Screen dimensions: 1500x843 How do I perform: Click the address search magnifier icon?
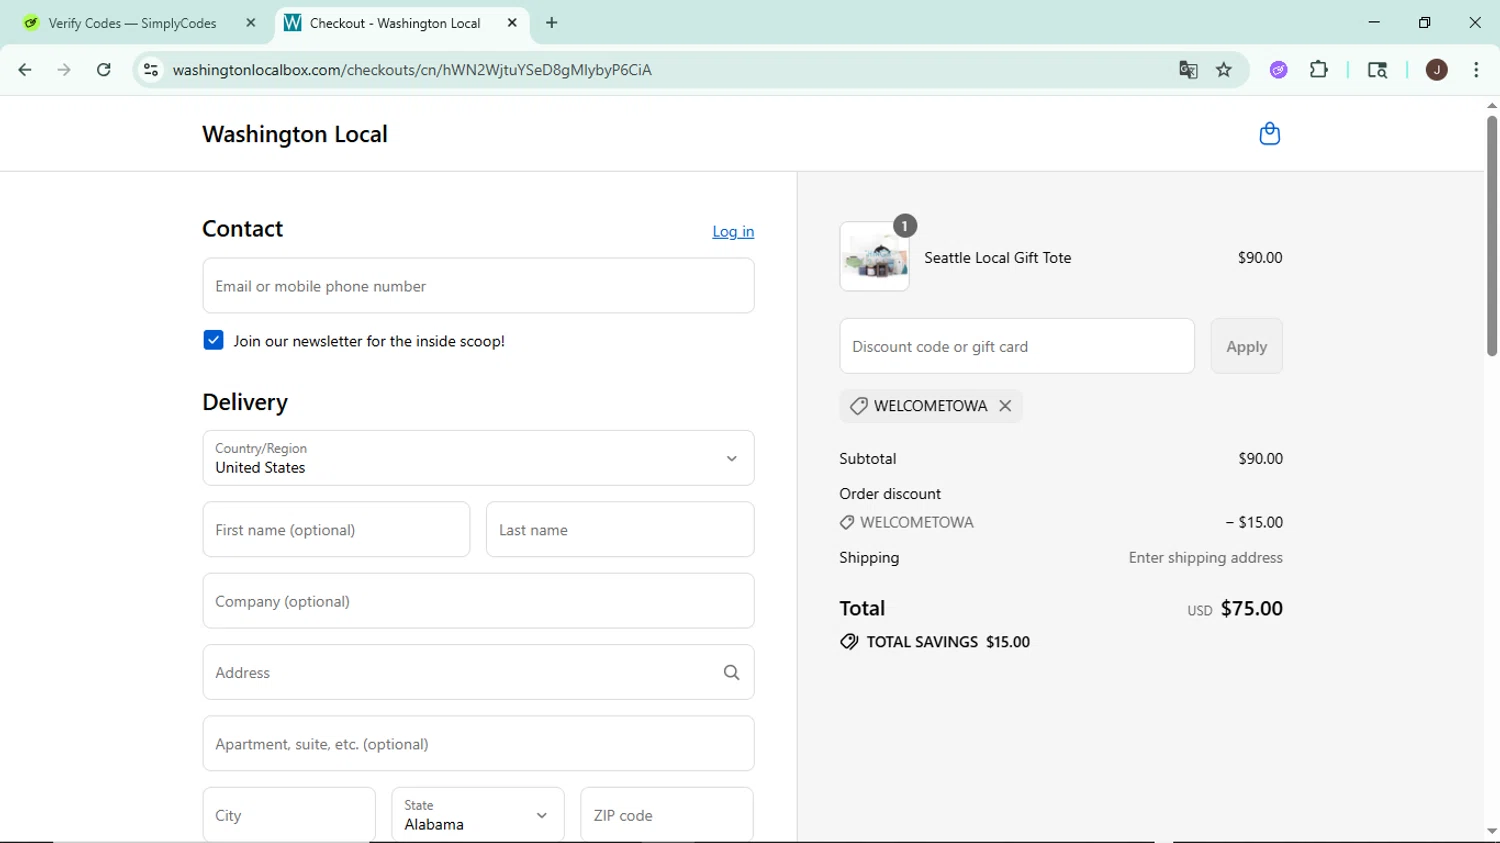[731, 673]
